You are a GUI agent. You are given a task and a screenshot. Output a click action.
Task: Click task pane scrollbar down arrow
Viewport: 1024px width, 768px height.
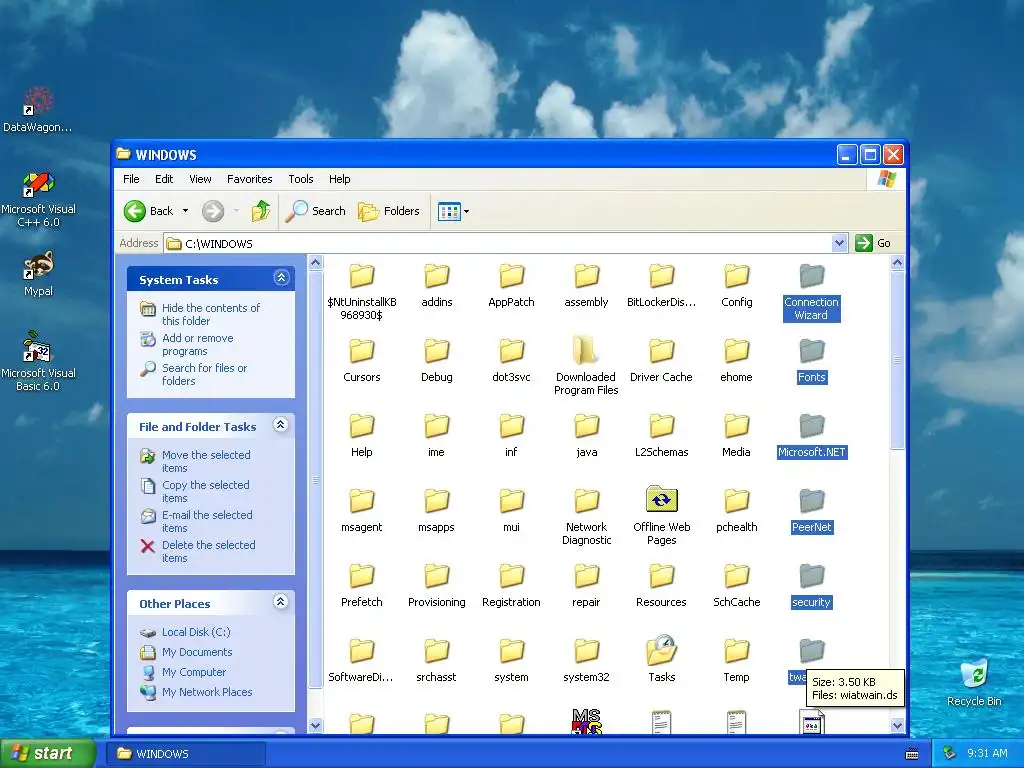coord(315,725)
